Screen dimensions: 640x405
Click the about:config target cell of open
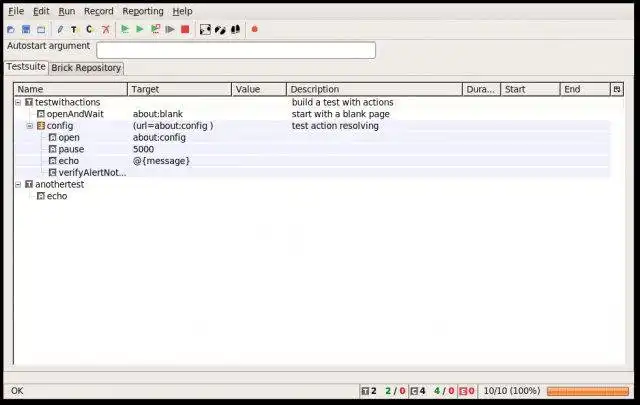[x=159, y=138]
